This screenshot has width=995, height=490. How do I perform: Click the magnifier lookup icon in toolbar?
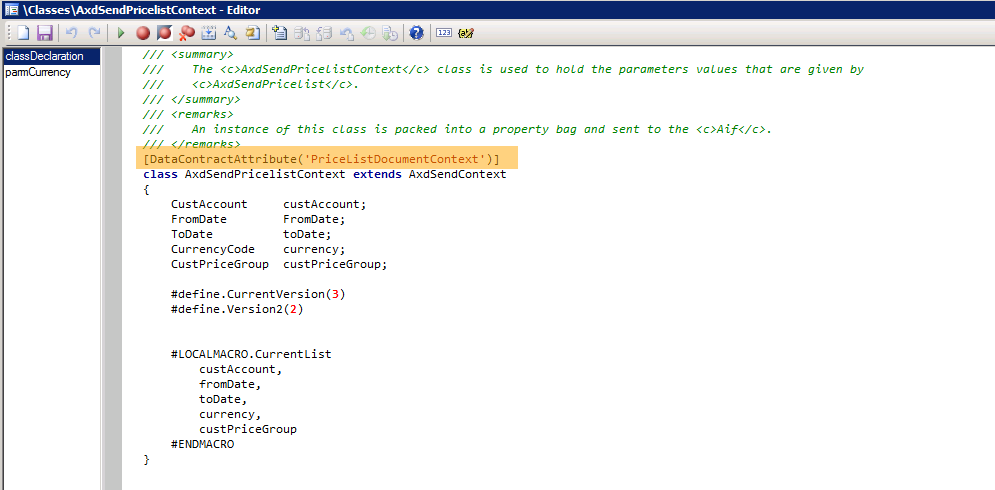[229, 33]
